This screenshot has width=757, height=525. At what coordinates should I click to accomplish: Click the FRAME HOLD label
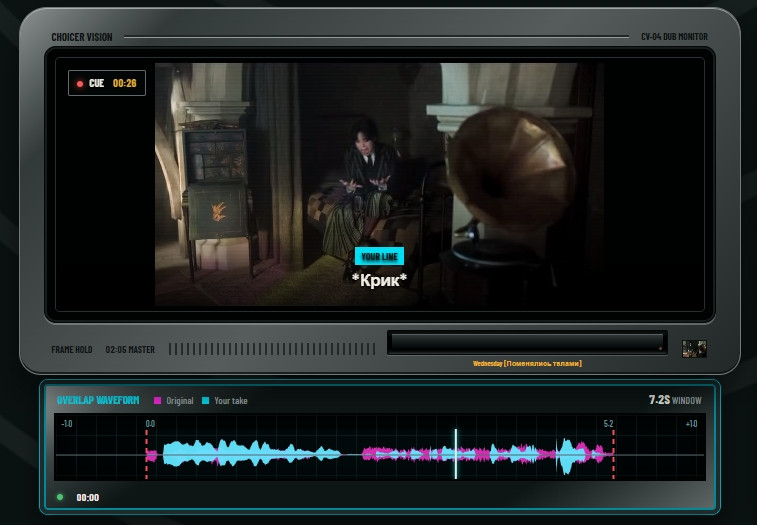(x=72, y=349)
